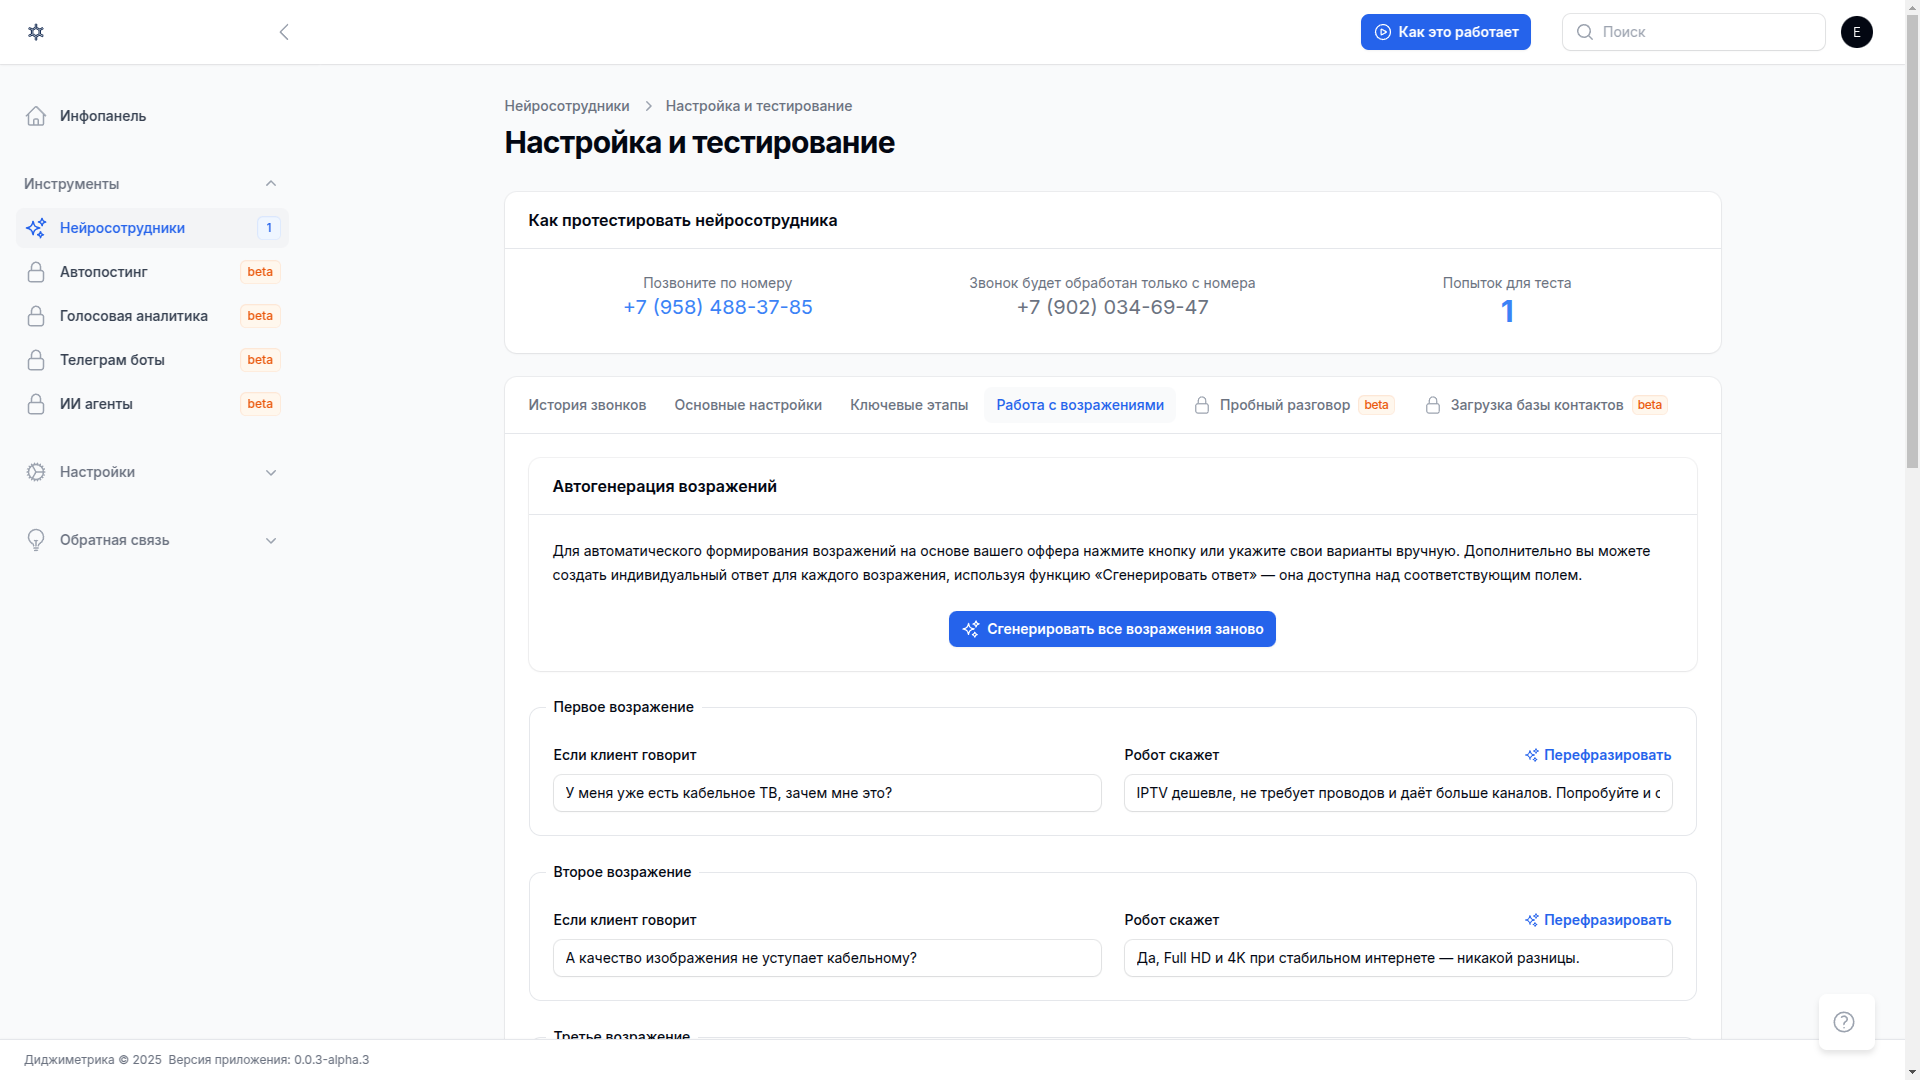The width and height of the screenshot is (1920, 1080).
Task: Click the Автогенерация возражений heading
Action: click(x=664, y=486)
